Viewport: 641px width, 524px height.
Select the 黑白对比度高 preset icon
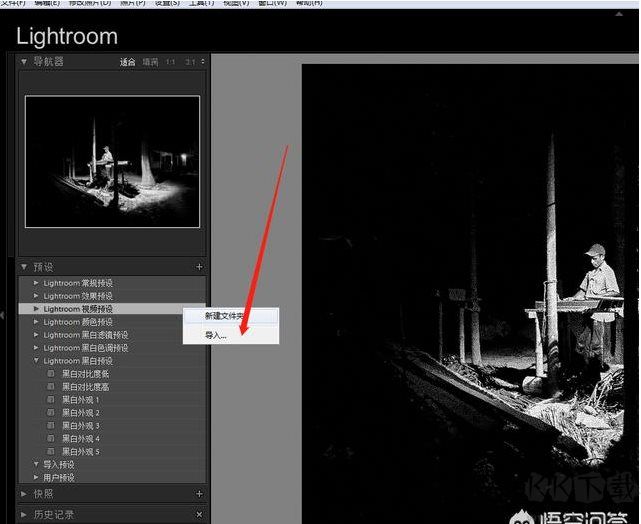pos(51,387)
